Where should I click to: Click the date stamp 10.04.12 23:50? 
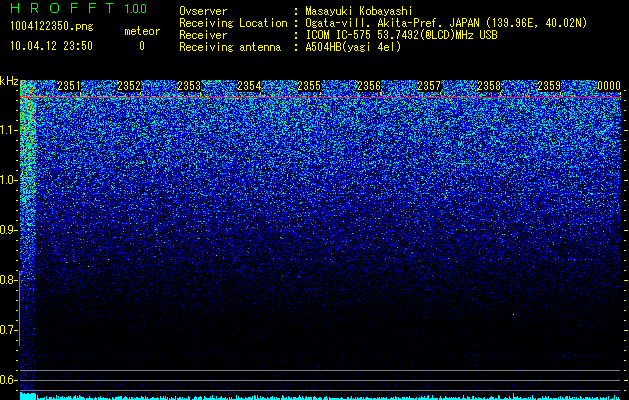click(x=51, y=46)
